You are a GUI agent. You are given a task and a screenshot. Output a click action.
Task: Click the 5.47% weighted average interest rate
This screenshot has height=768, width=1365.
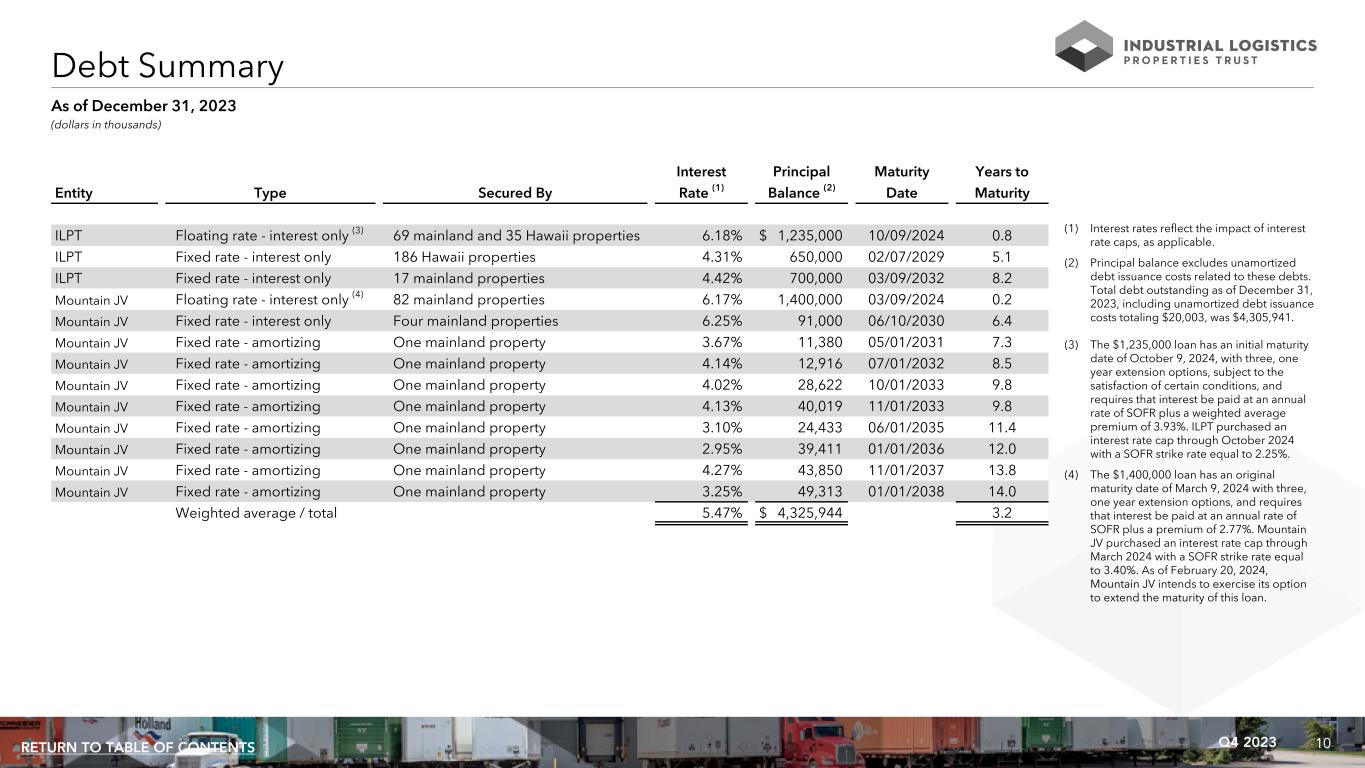[721, 513]
